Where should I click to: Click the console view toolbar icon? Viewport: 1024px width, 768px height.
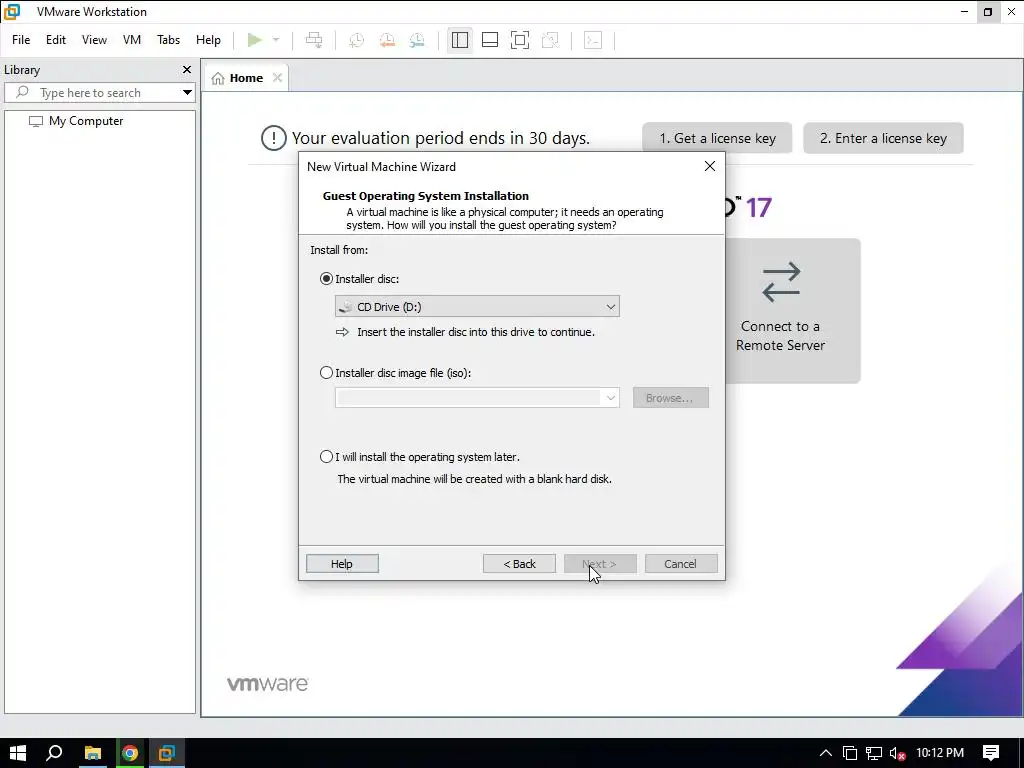(593, 40)
